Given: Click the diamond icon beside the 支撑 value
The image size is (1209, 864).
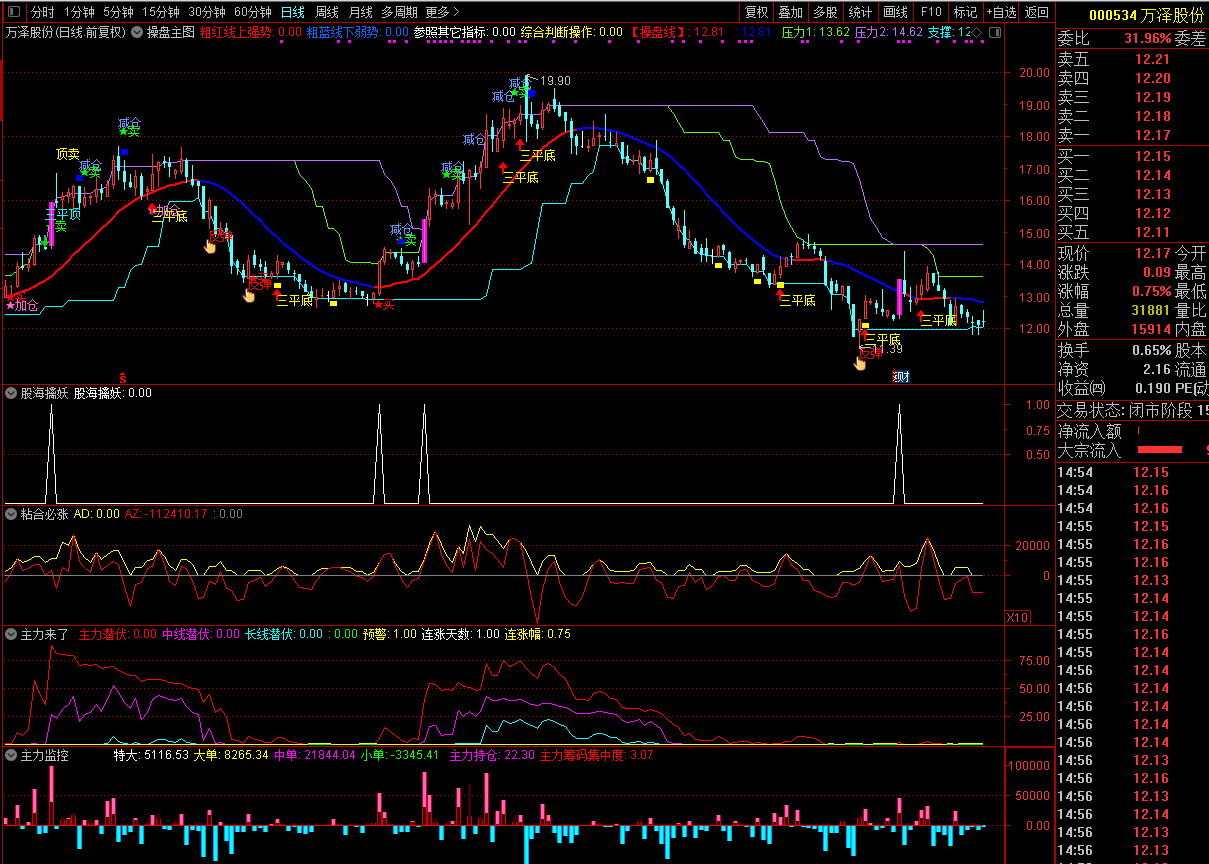Looking at the screenshot, I should [978, 32].
